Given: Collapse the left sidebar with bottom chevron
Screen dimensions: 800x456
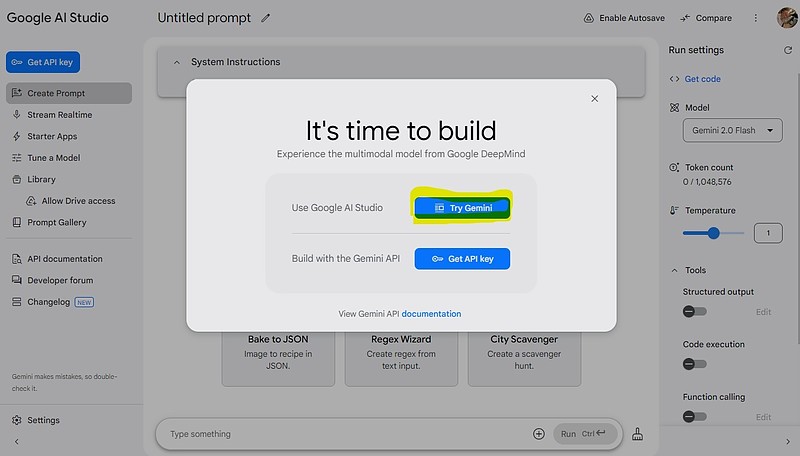Looking at the screenshot, I should tap(16, 442).
